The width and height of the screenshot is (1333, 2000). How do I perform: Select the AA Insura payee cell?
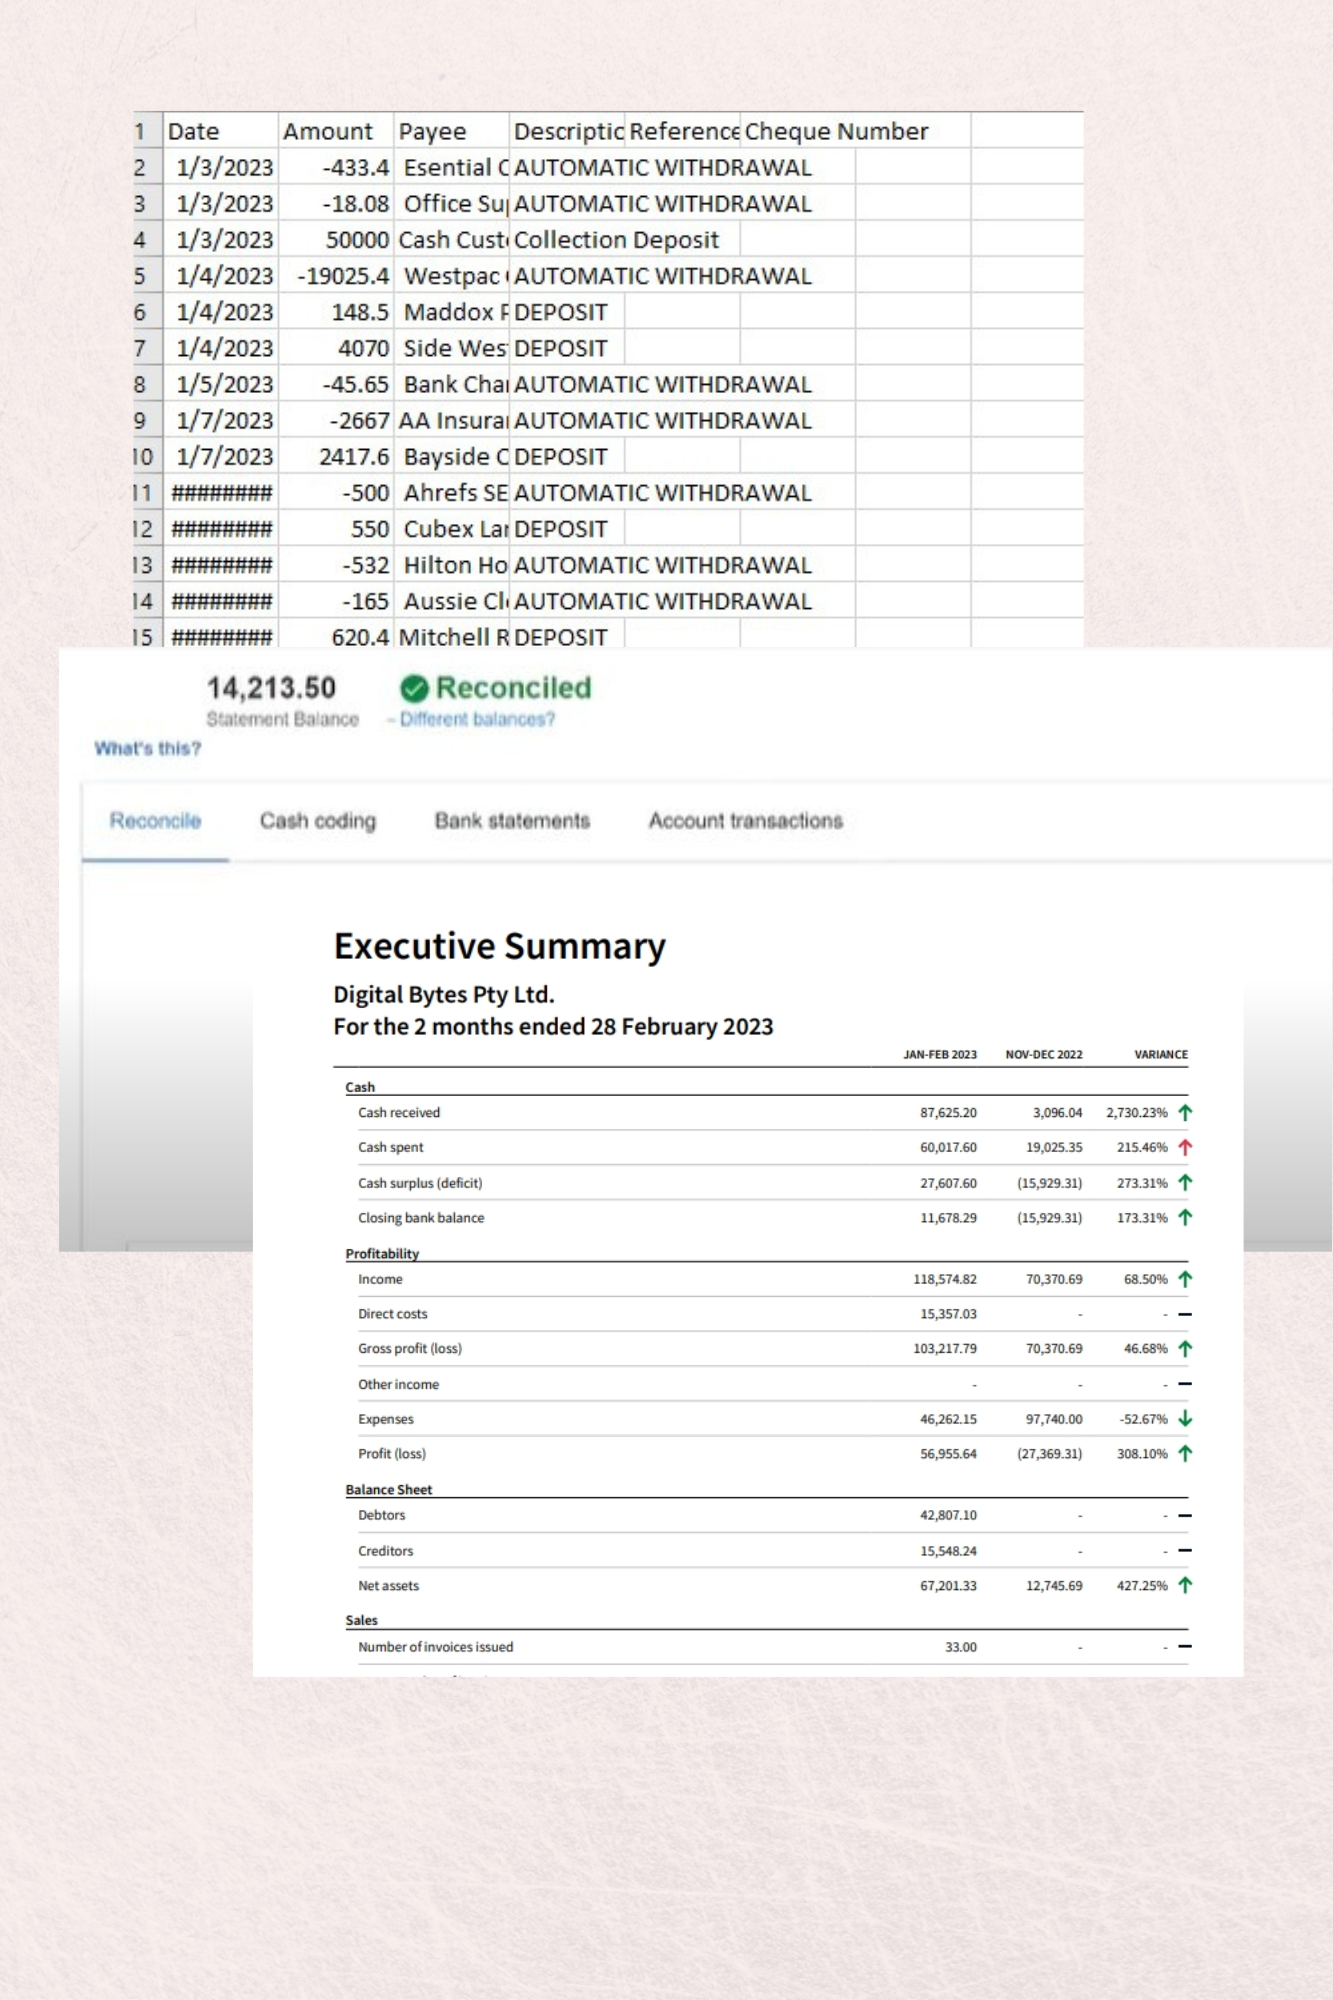[x=452, y=420]
